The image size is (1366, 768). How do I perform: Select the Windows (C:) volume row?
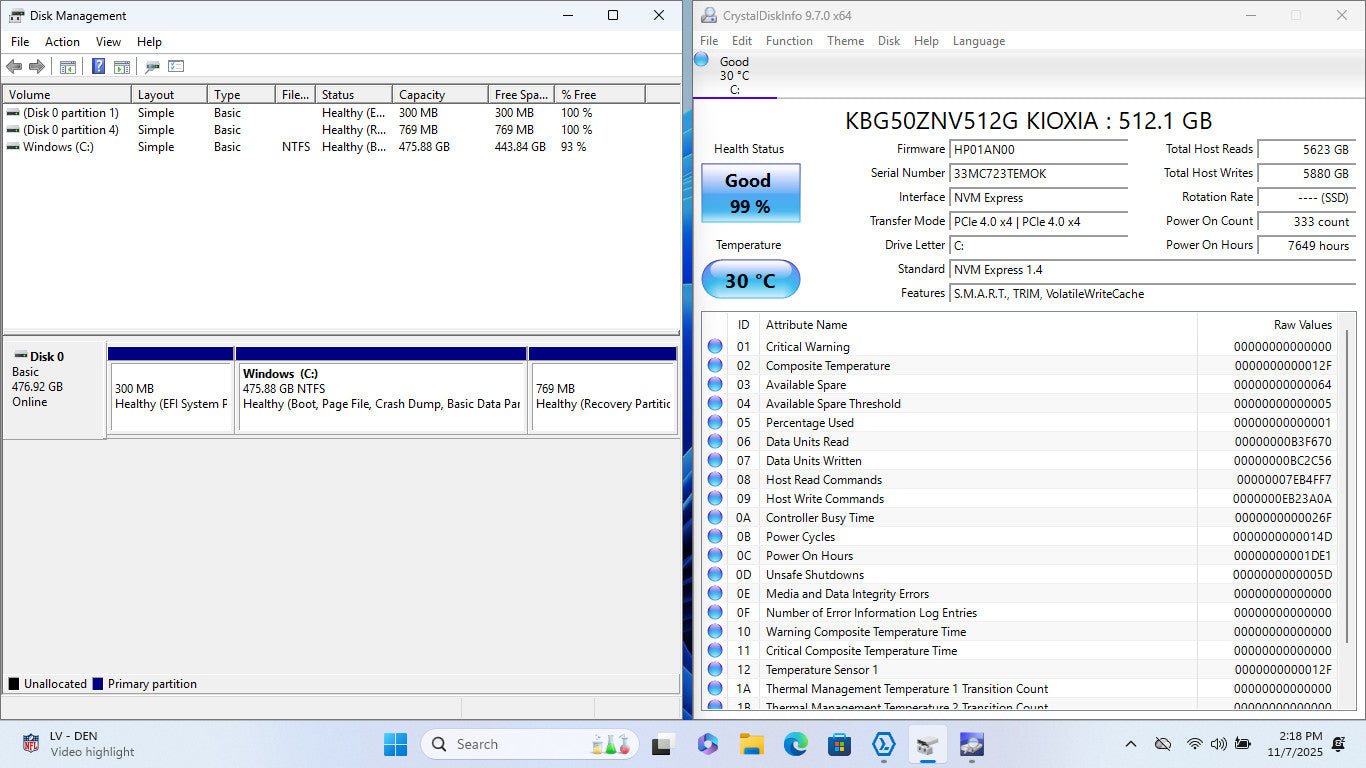point(58,147)
